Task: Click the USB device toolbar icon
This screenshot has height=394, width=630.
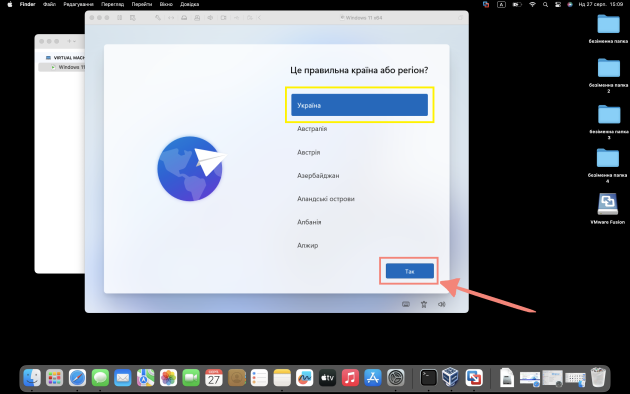Action: pyautogui.click(x=236, y=18)
